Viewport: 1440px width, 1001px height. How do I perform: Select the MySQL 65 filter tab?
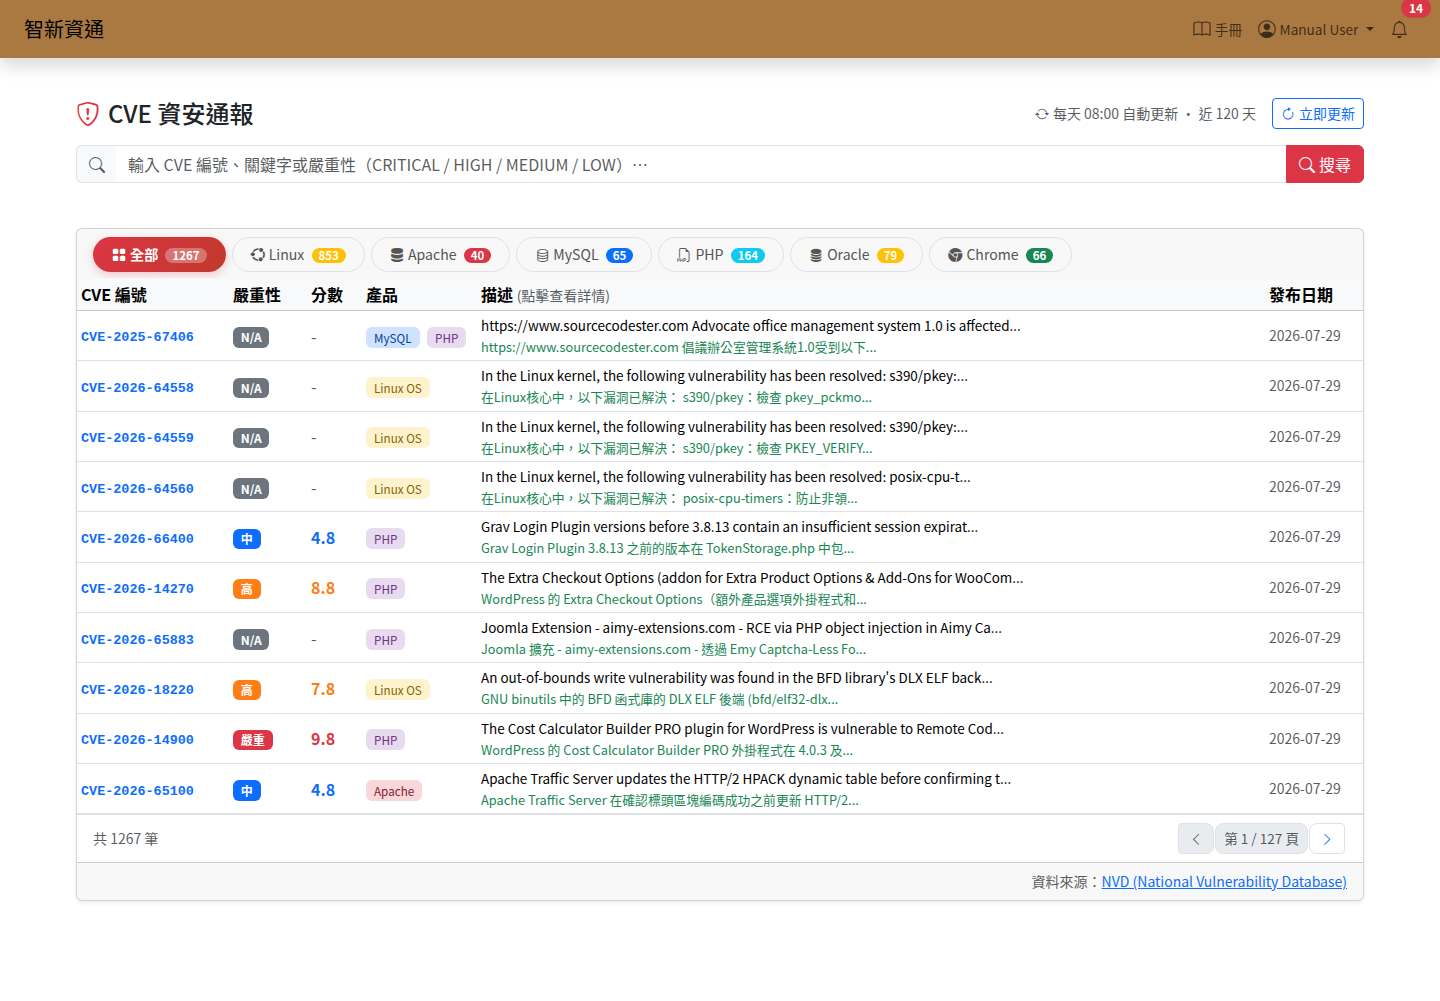(584, 255)
